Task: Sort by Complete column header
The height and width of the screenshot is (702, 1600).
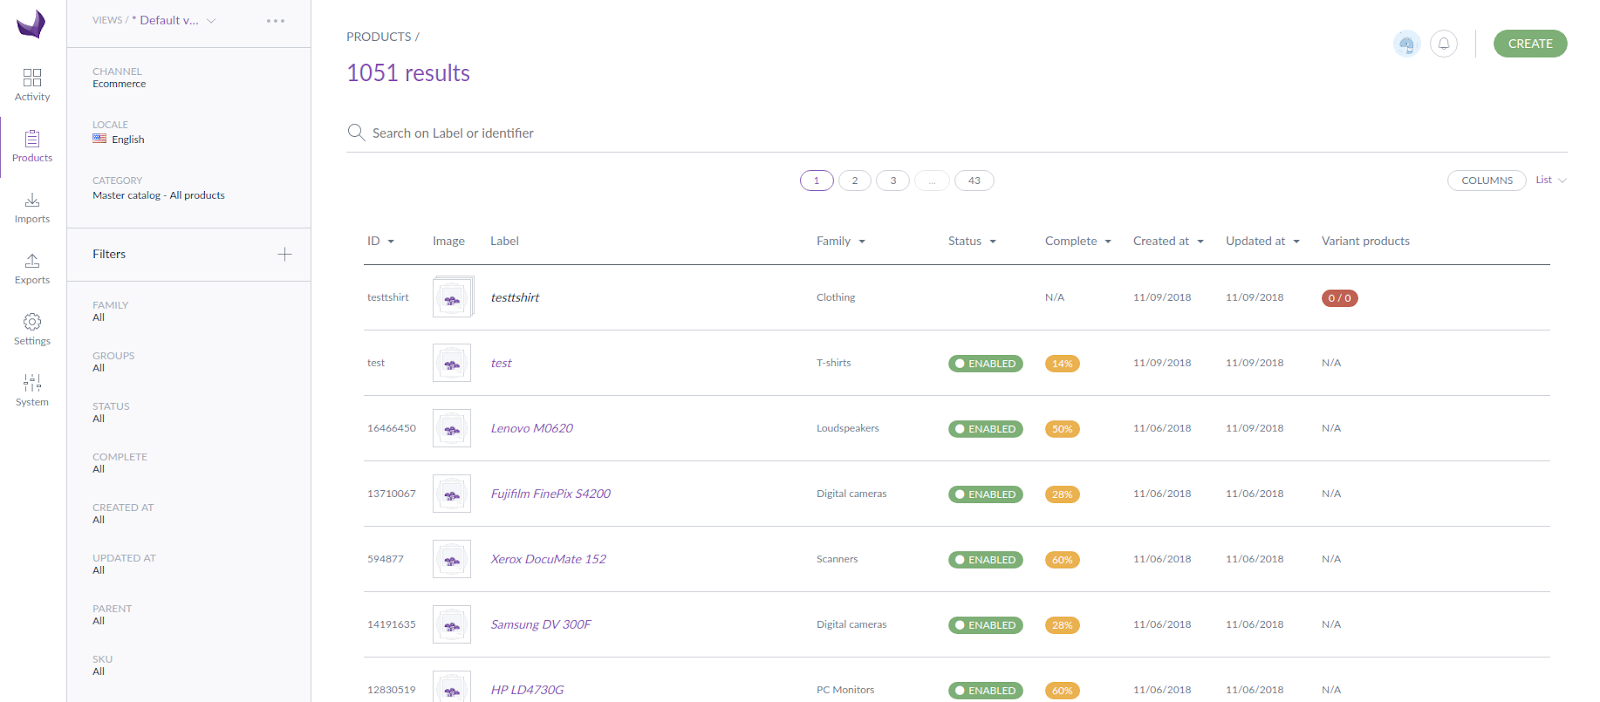Action: tap(1078, 241)
